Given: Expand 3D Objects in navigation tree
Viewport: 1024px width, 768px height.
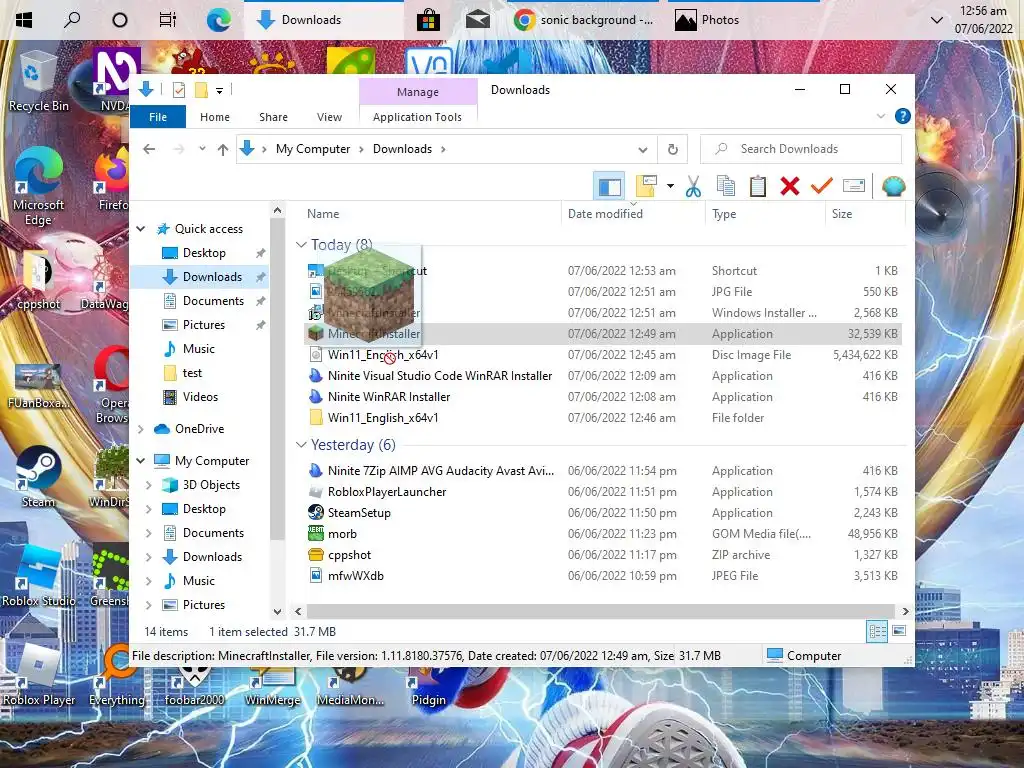Looking at the screenshot, I should (x=148, y=485).
